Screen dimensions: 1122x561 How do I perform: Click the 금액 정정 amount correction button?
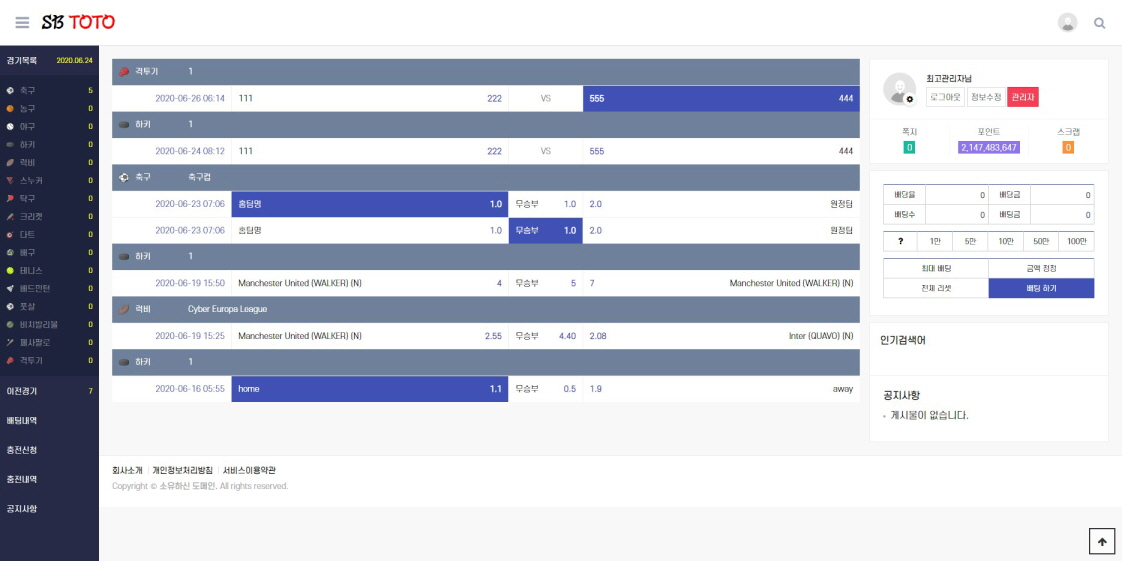point(1041,268)
